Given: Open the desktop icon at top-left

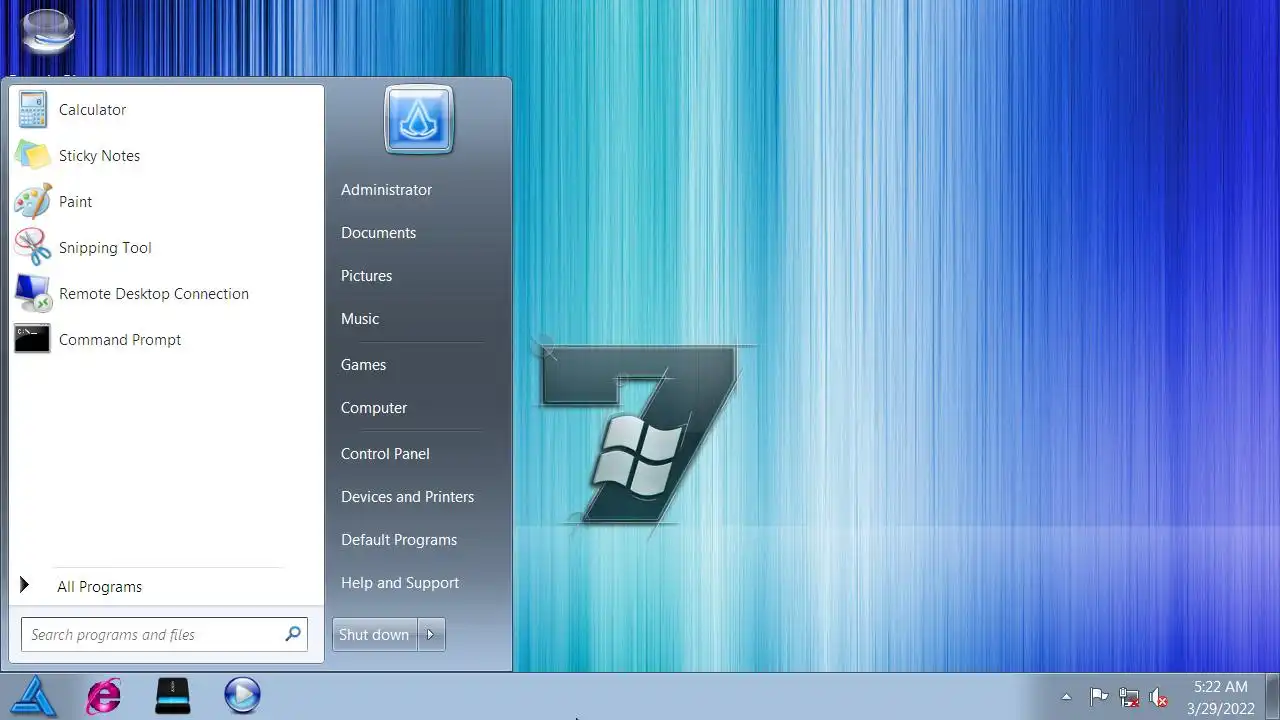Looking at the screenshot, I should [x=47, y=32].
